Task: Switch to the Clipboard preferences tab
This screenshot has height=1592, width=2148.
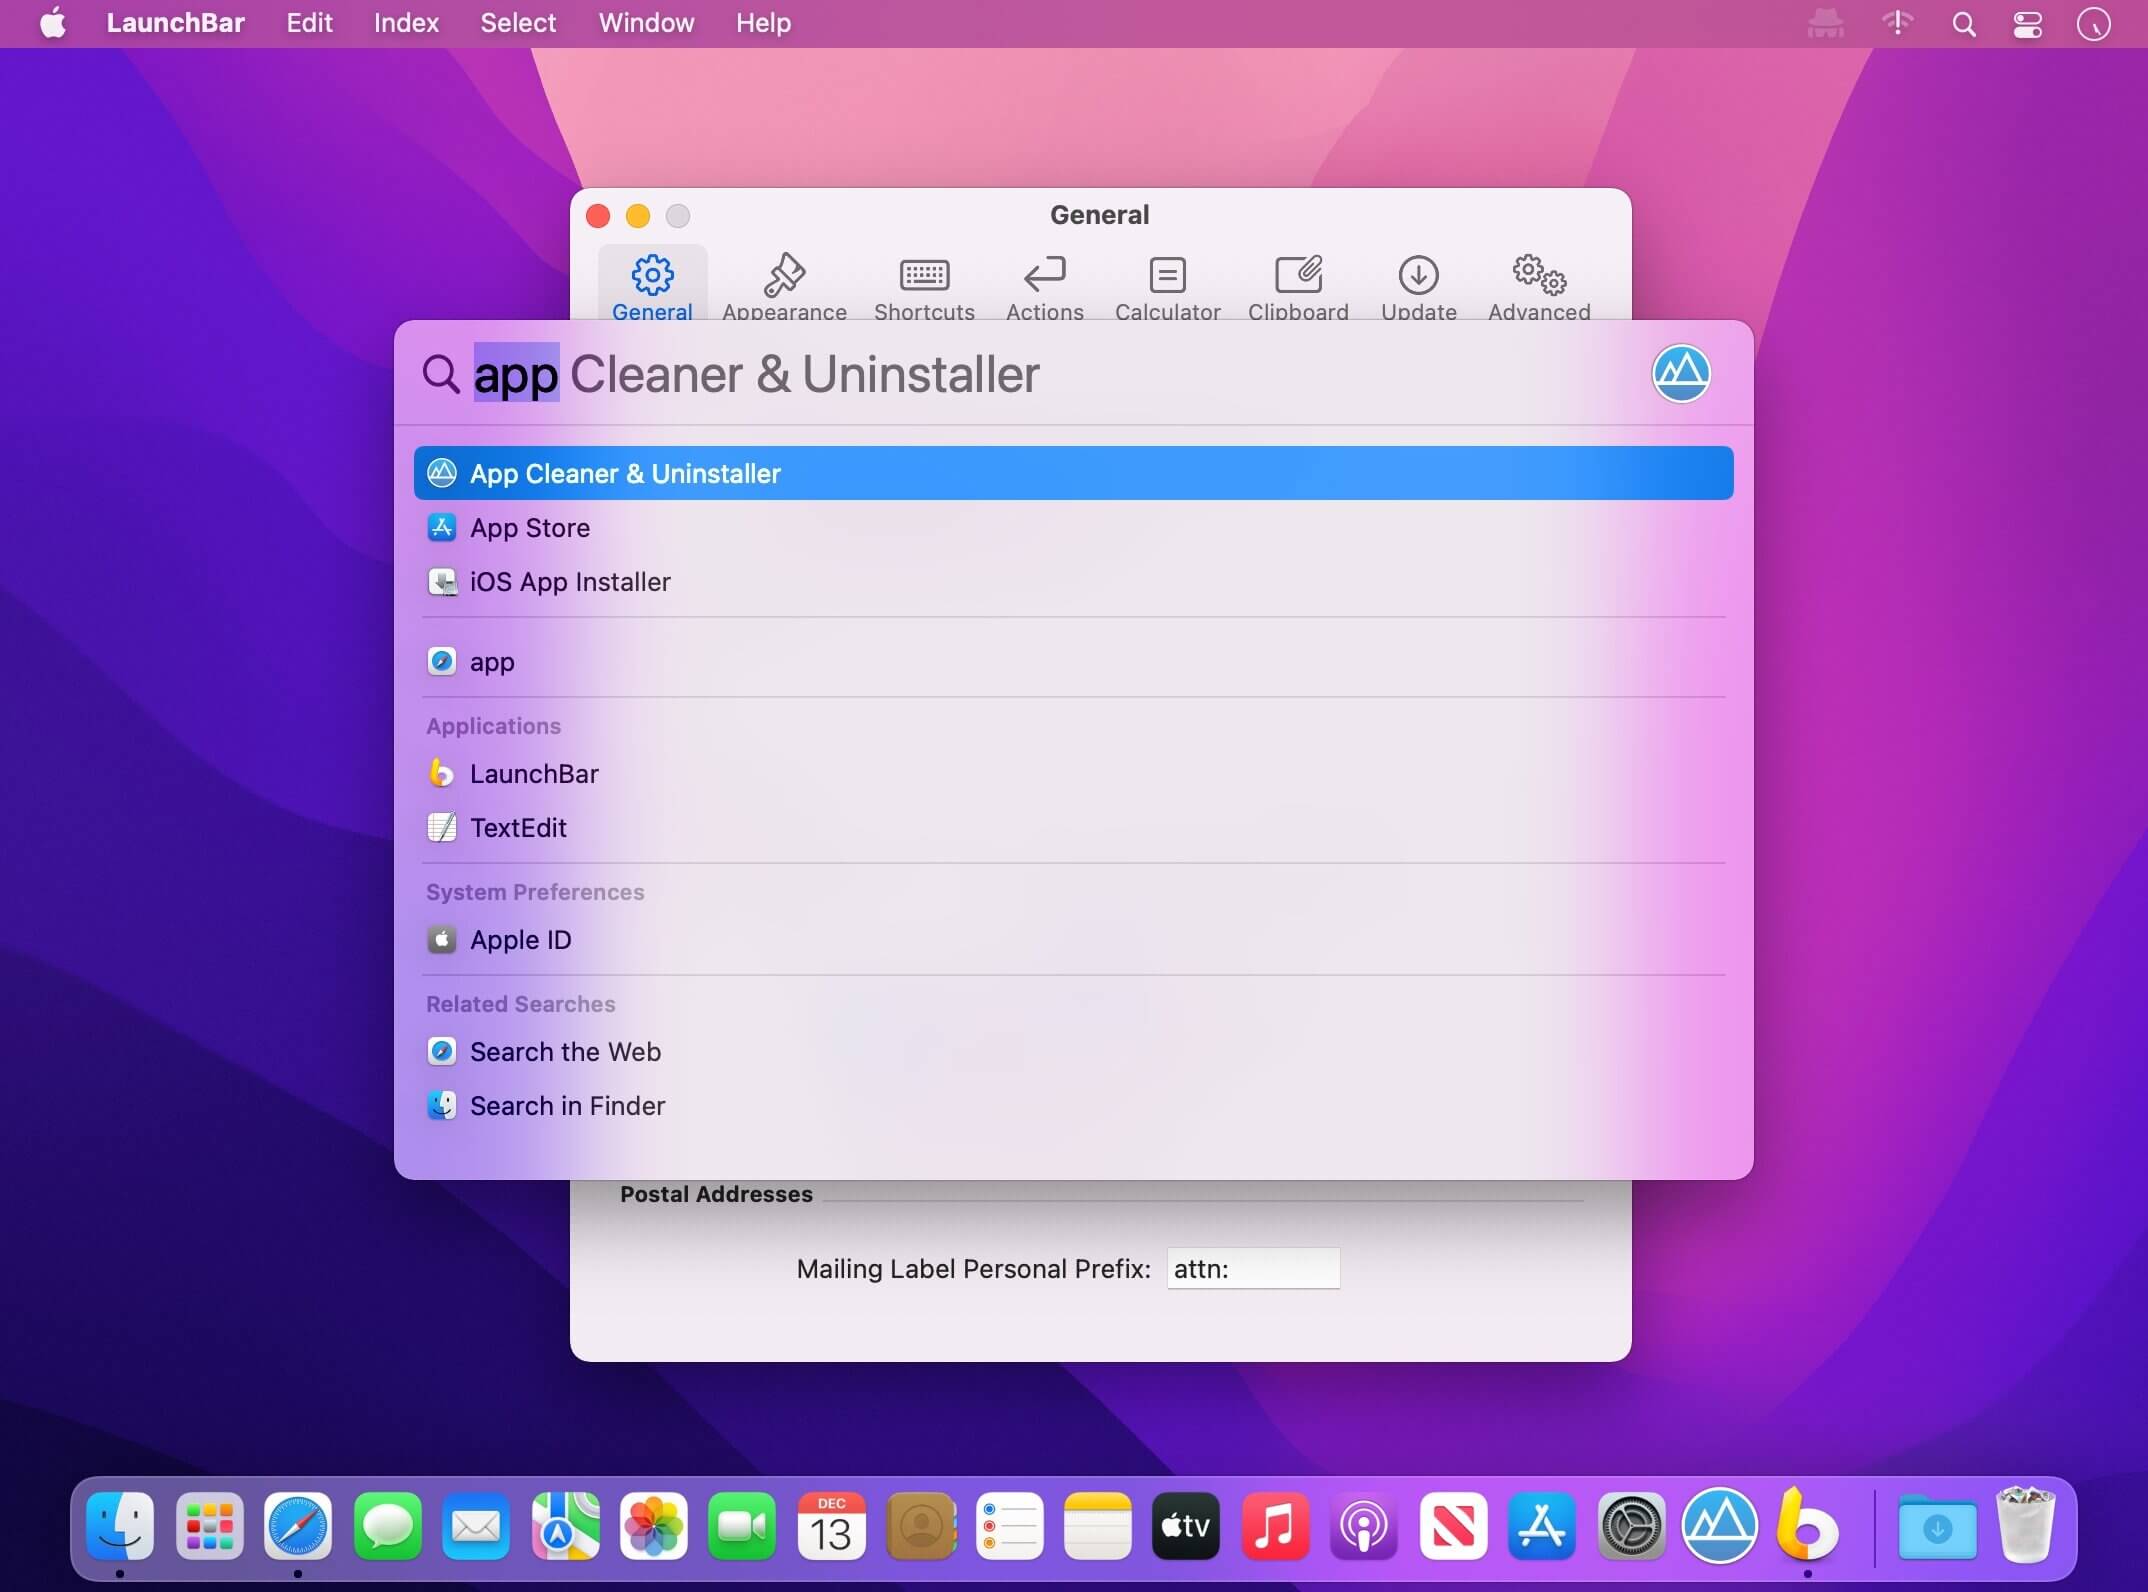Action: click(x=1298, y=287)
